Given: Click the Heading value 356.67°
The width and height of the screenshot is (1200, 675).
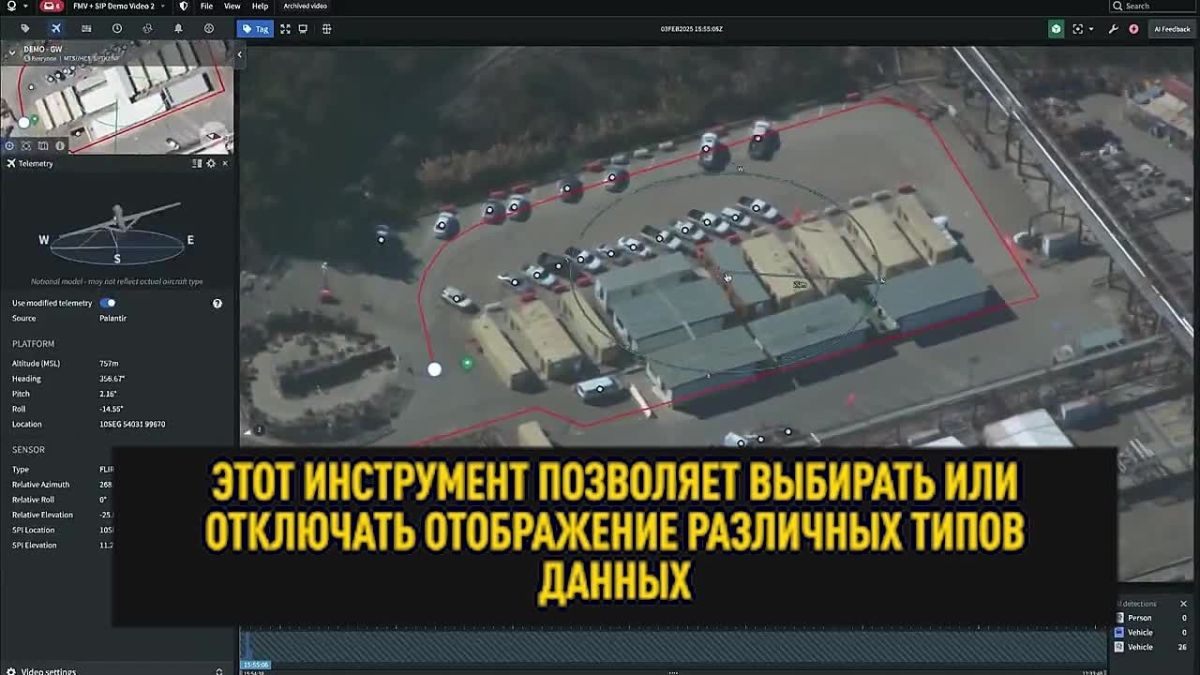Looking at the screenshot, I should click(112, 379).
